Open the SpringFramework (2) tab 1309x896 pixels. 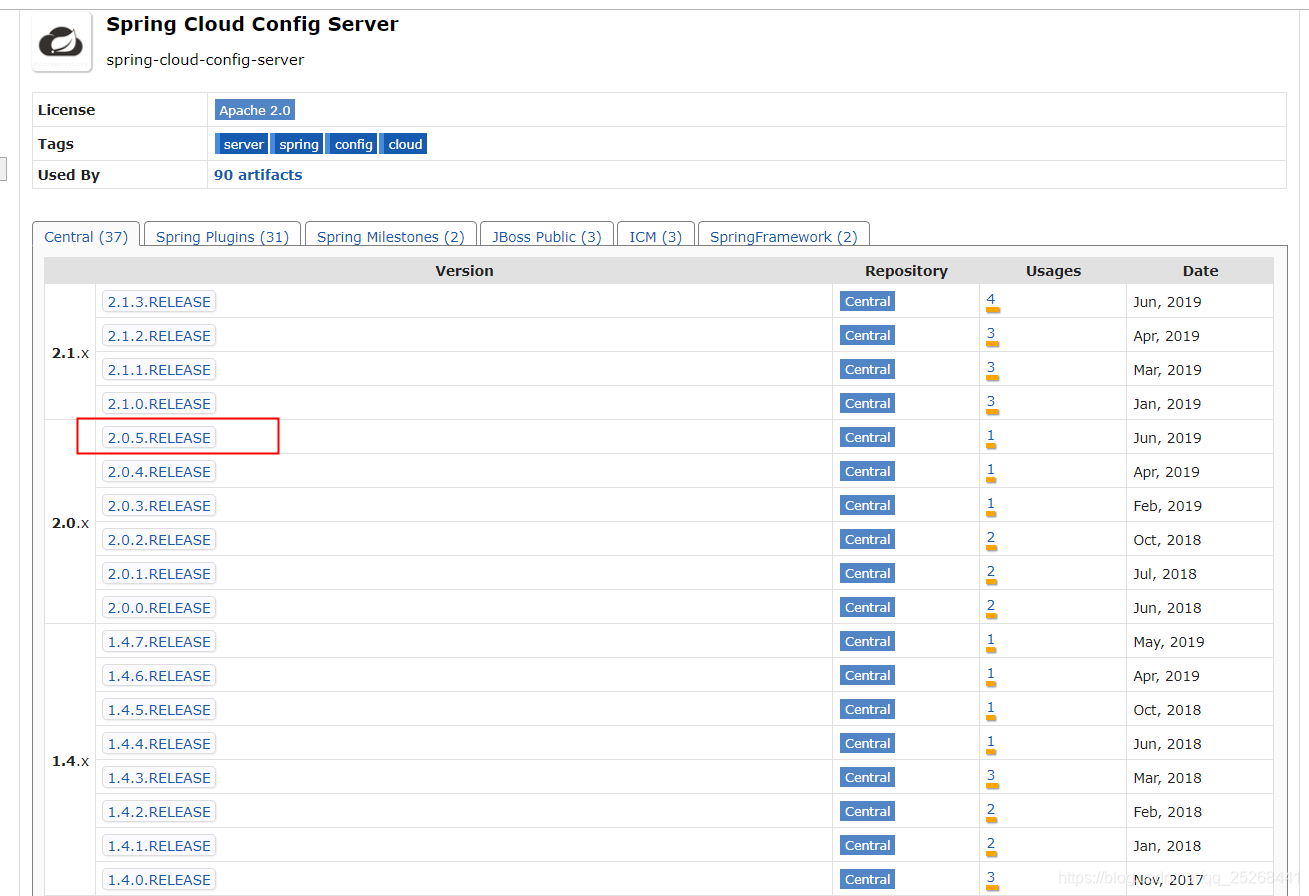(x=783, y=236)
